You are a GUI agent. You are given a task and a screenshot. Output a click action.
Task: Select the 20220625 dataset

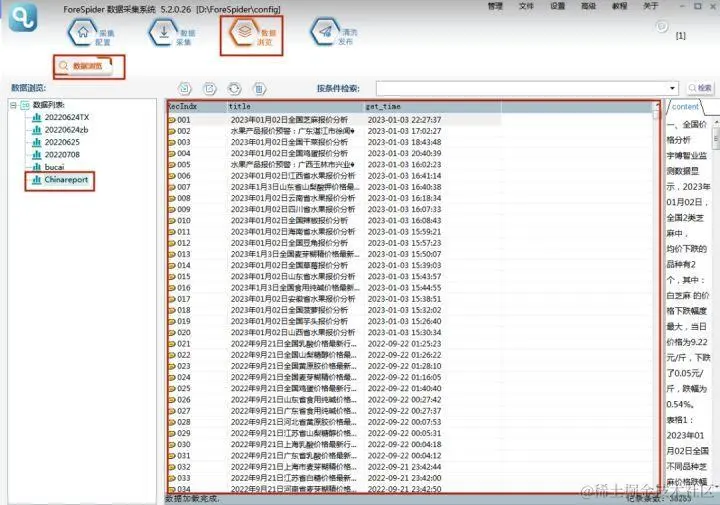(x=62, y=142)
